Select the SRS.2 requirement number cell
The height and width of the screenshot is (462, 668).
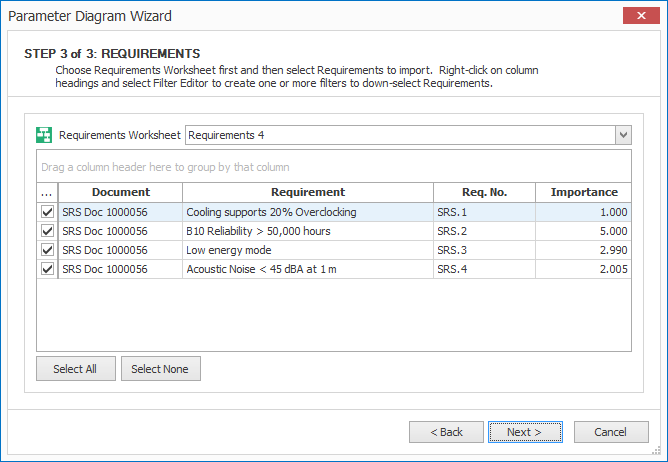click(x=484, y=231)
